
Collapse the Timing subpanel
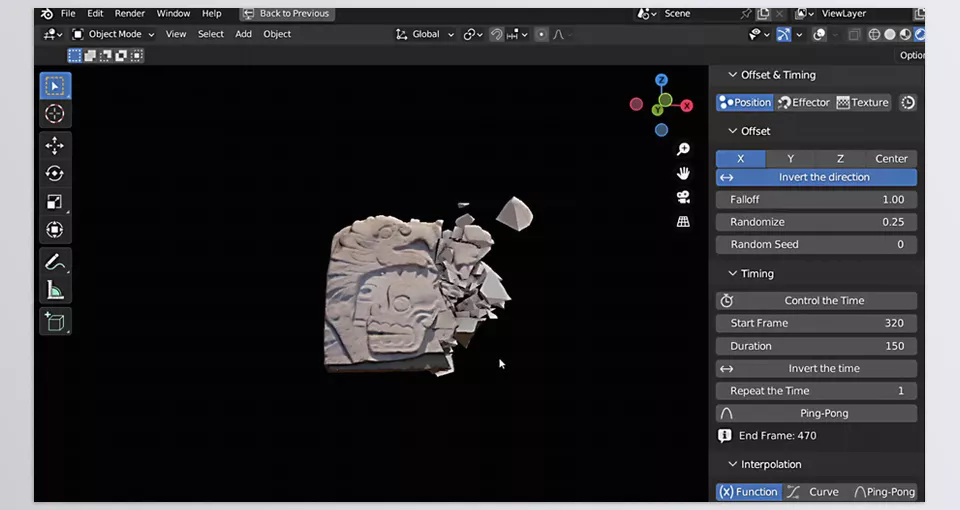732,273
